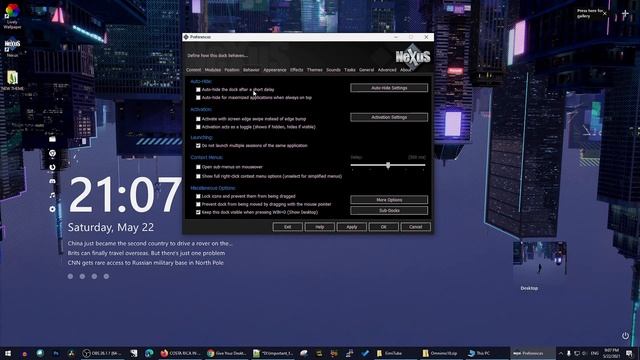Click the Cancel button in Preferences
This screenshot has width=640, height=360.
[x=416, y=227]
